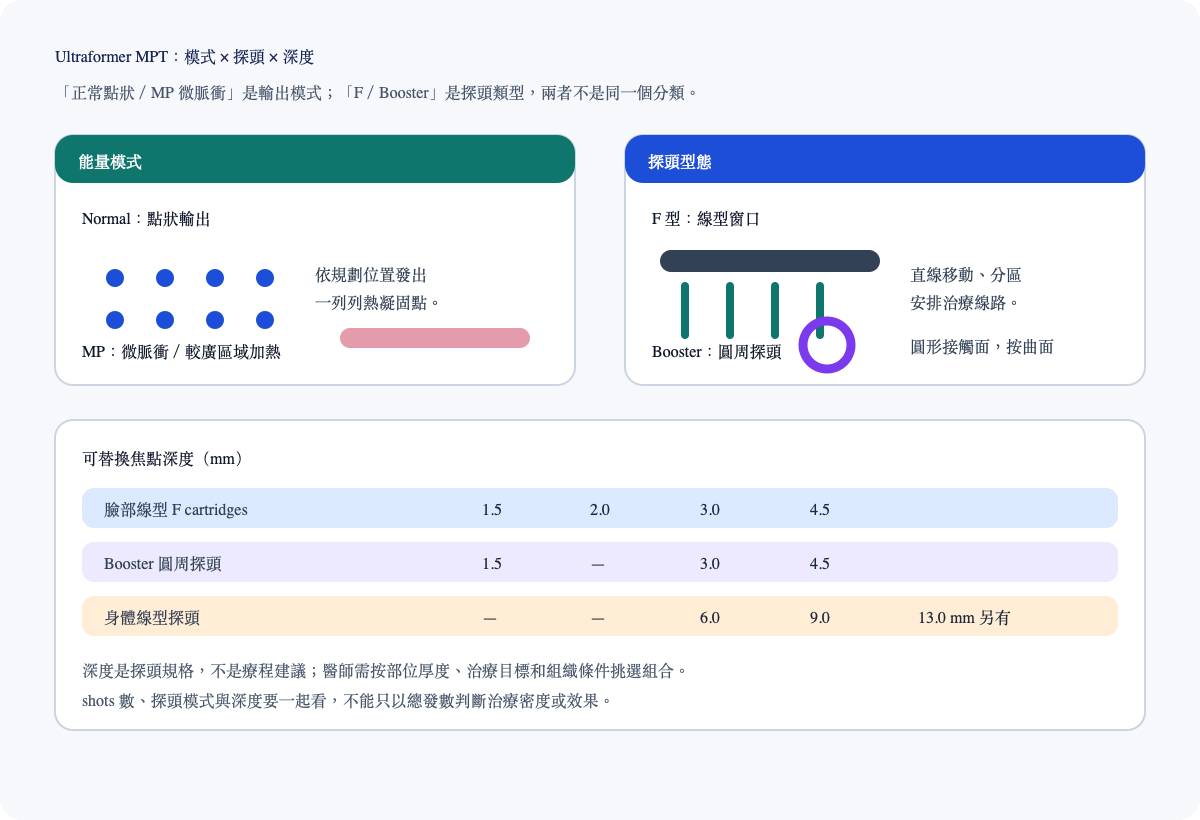Click the title "Ultraformer MPT：模式 × 探頭 × 深度"
This screenshot has height=820, width=1200.
click(x=185, y=57)
